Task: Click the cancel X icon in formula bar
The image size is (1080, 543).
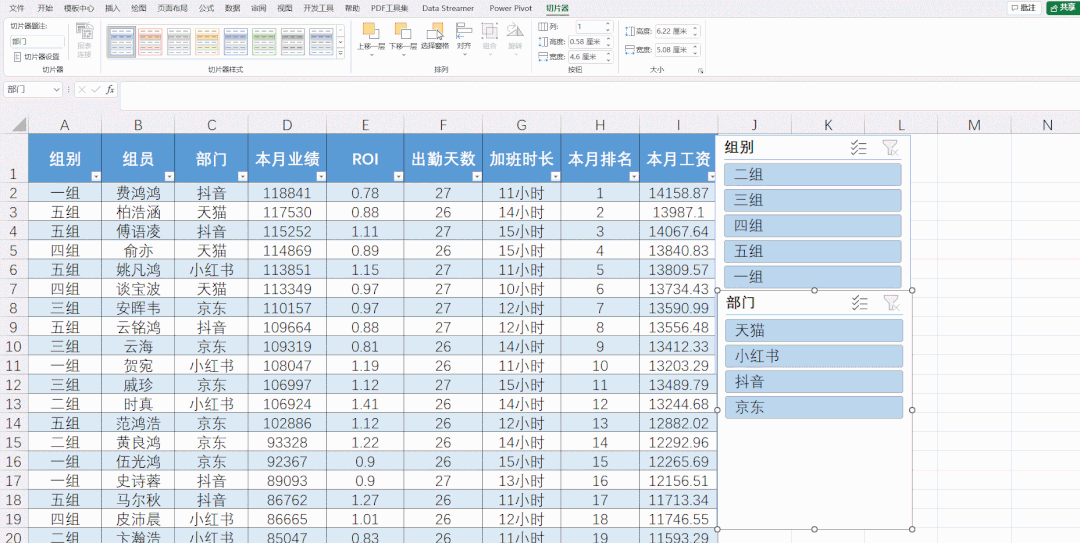Action: pyautogui.click(x=82, y=90)
